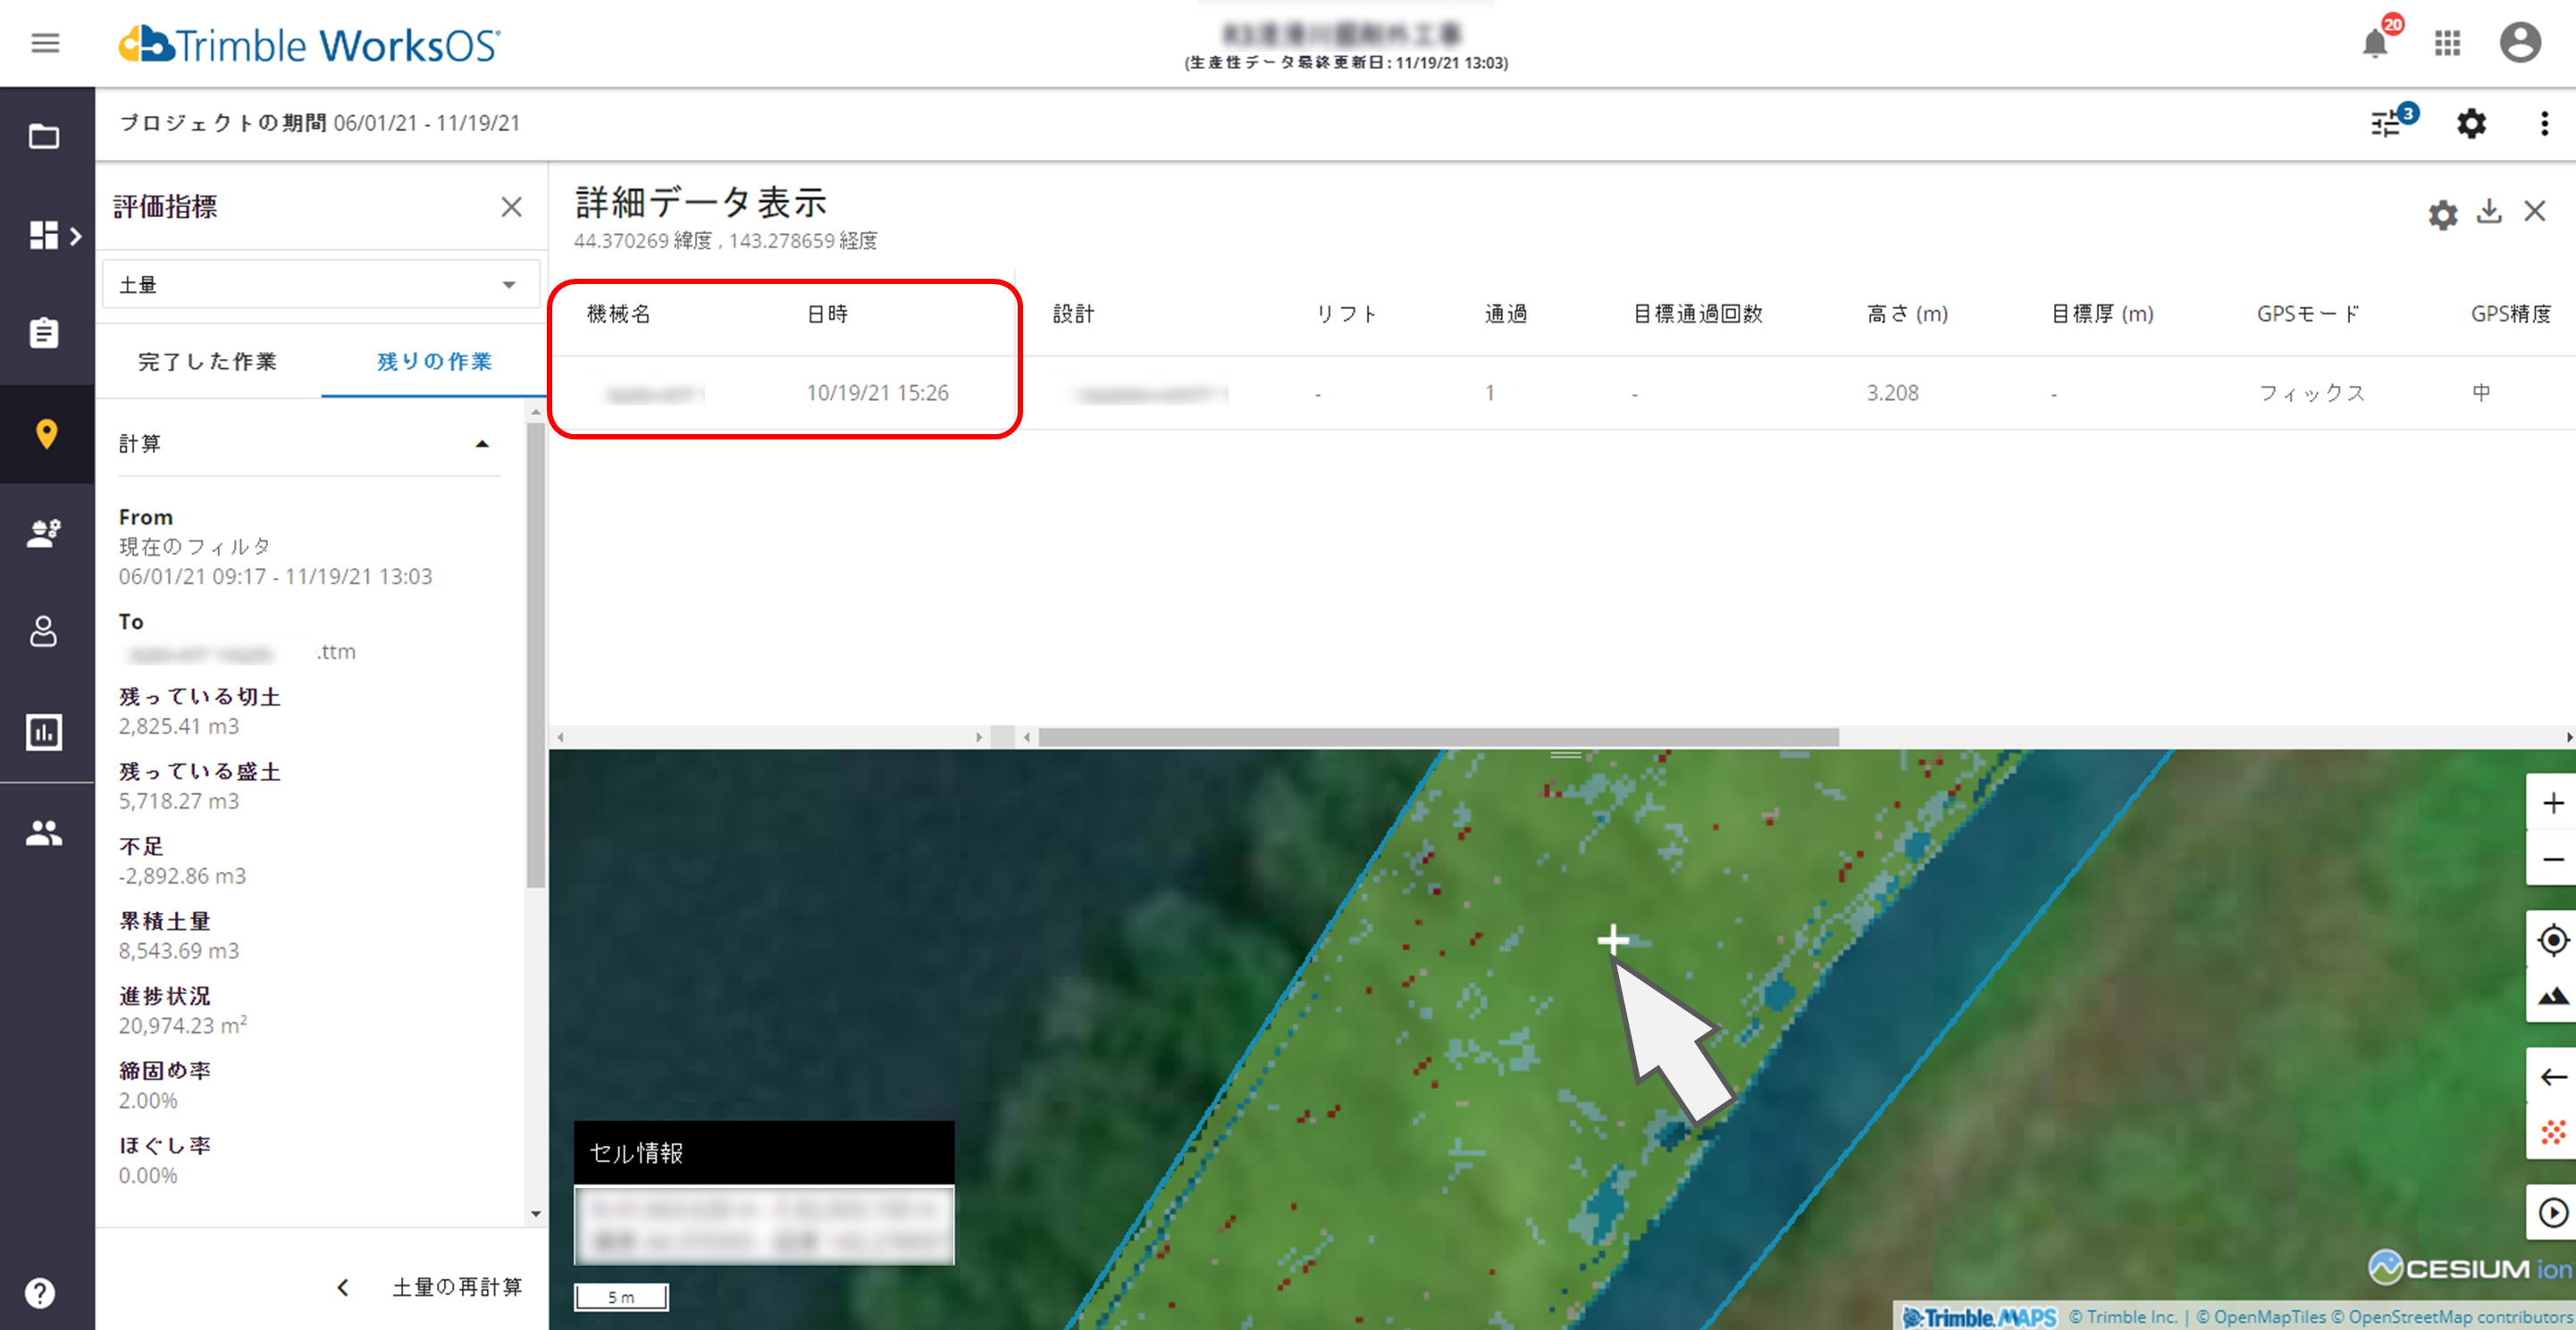
Task: Center map on my location
Action: (x=2552, y=940)
